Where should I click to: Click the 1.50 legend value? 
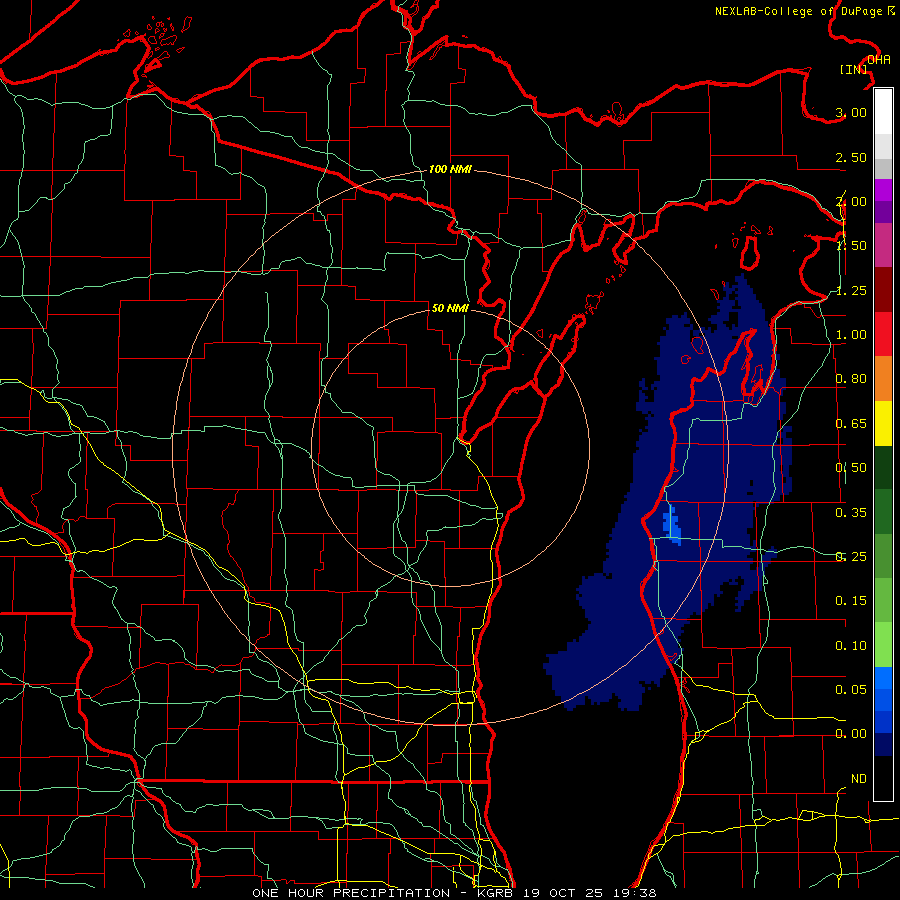pyautogui.click(x=851, y=246)
